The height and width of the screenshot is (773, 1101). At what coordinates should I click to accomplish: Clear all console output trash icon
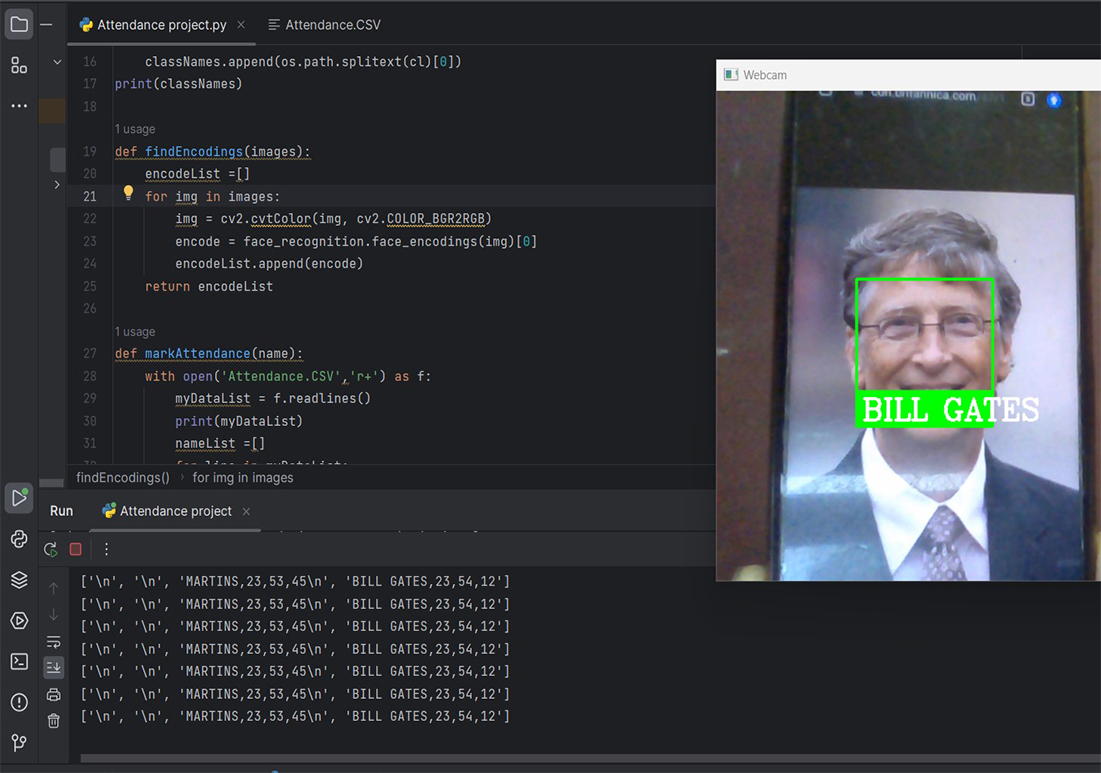pyautogui.click(x=53, y=721)
